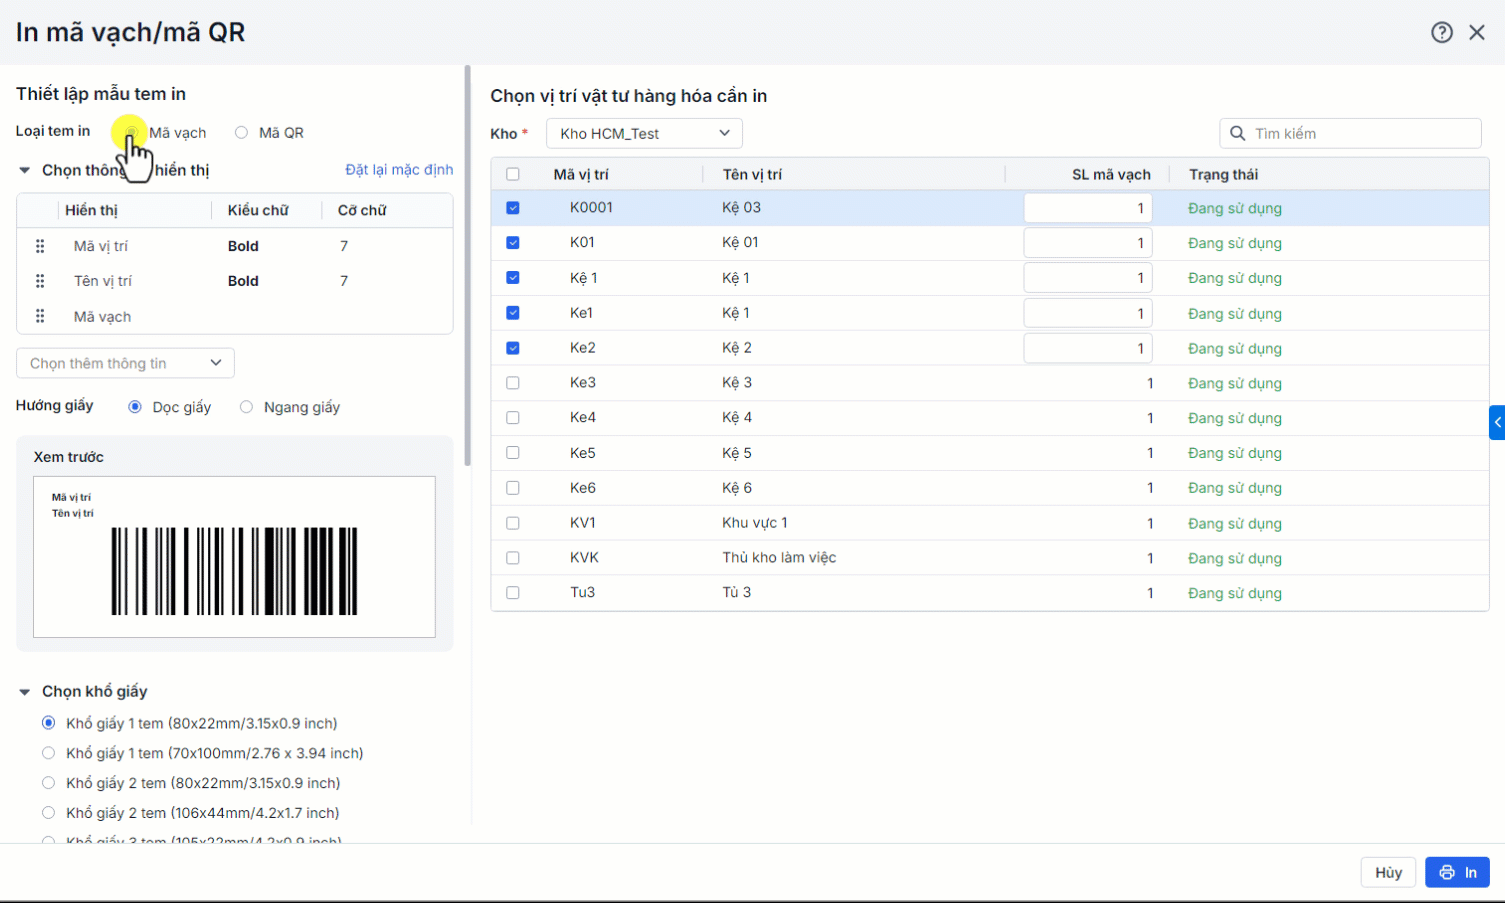1505x903 pixels.
Task: Check the Ke3 location checkbox
Action: coord(513,383)
